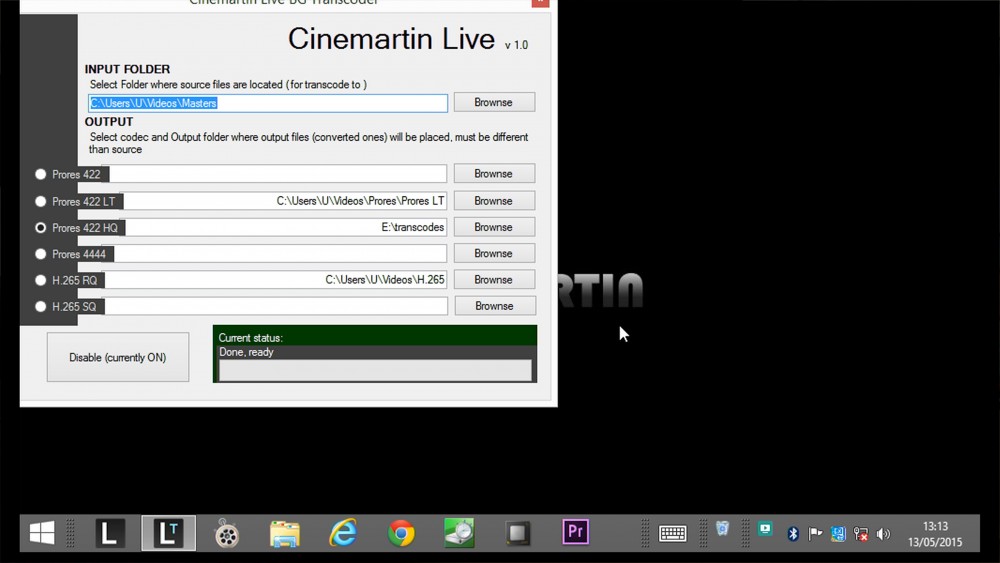Select the Prores 422 LT radio button
The width and height of the screenshot is (1000, 563).
point(41,201)
